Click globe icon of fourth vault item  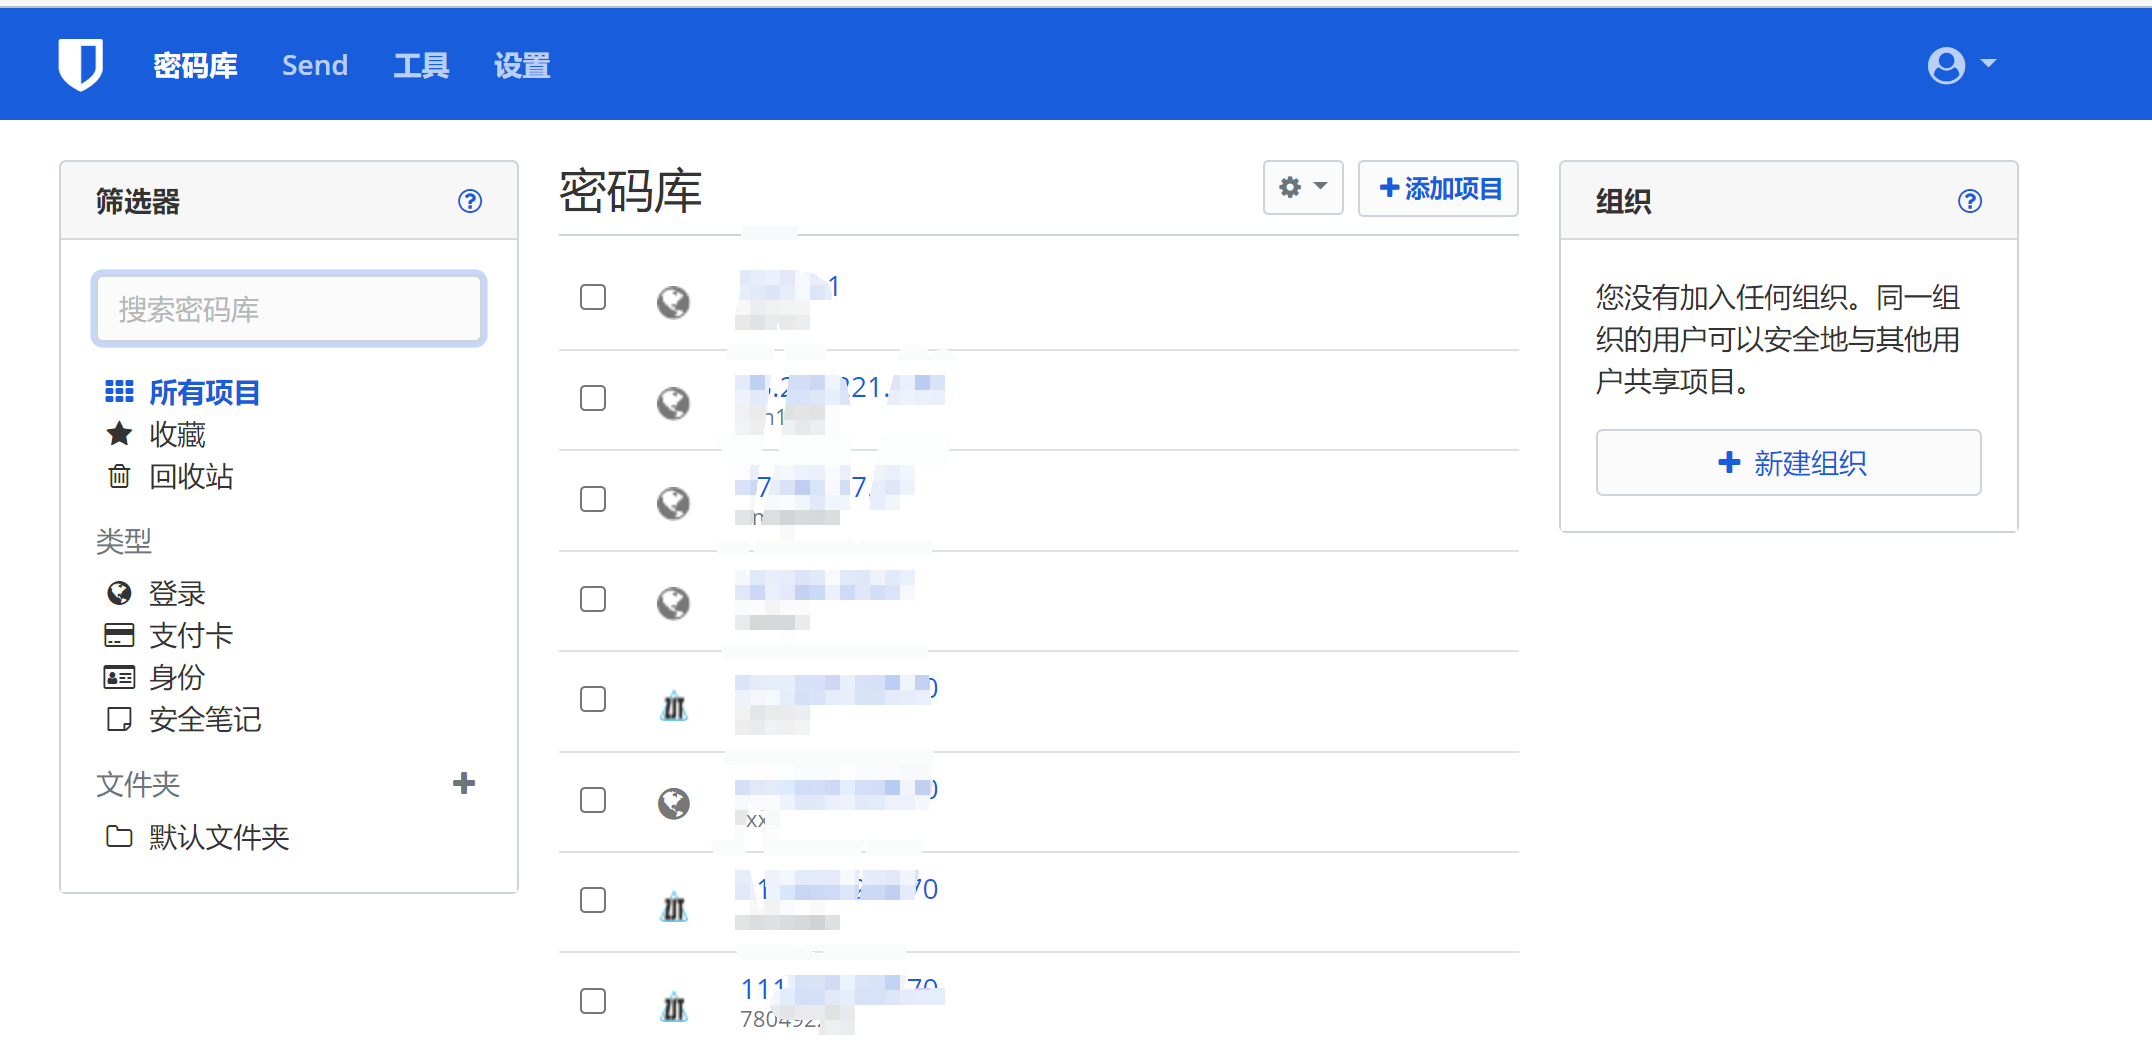pos(673,603)
